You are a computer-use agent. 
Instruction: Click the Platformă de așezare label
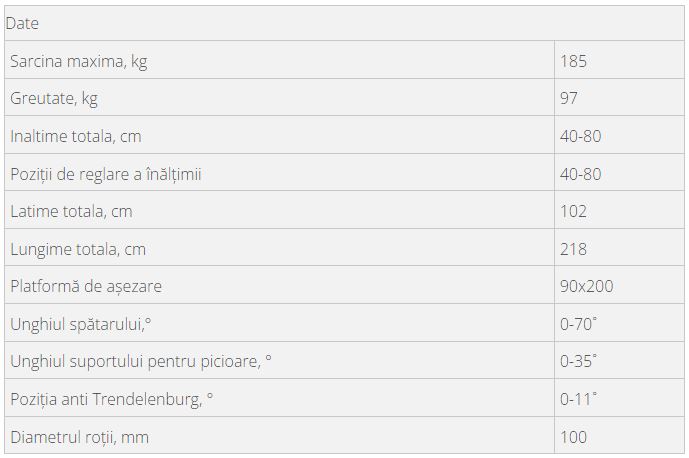(86, 286)
